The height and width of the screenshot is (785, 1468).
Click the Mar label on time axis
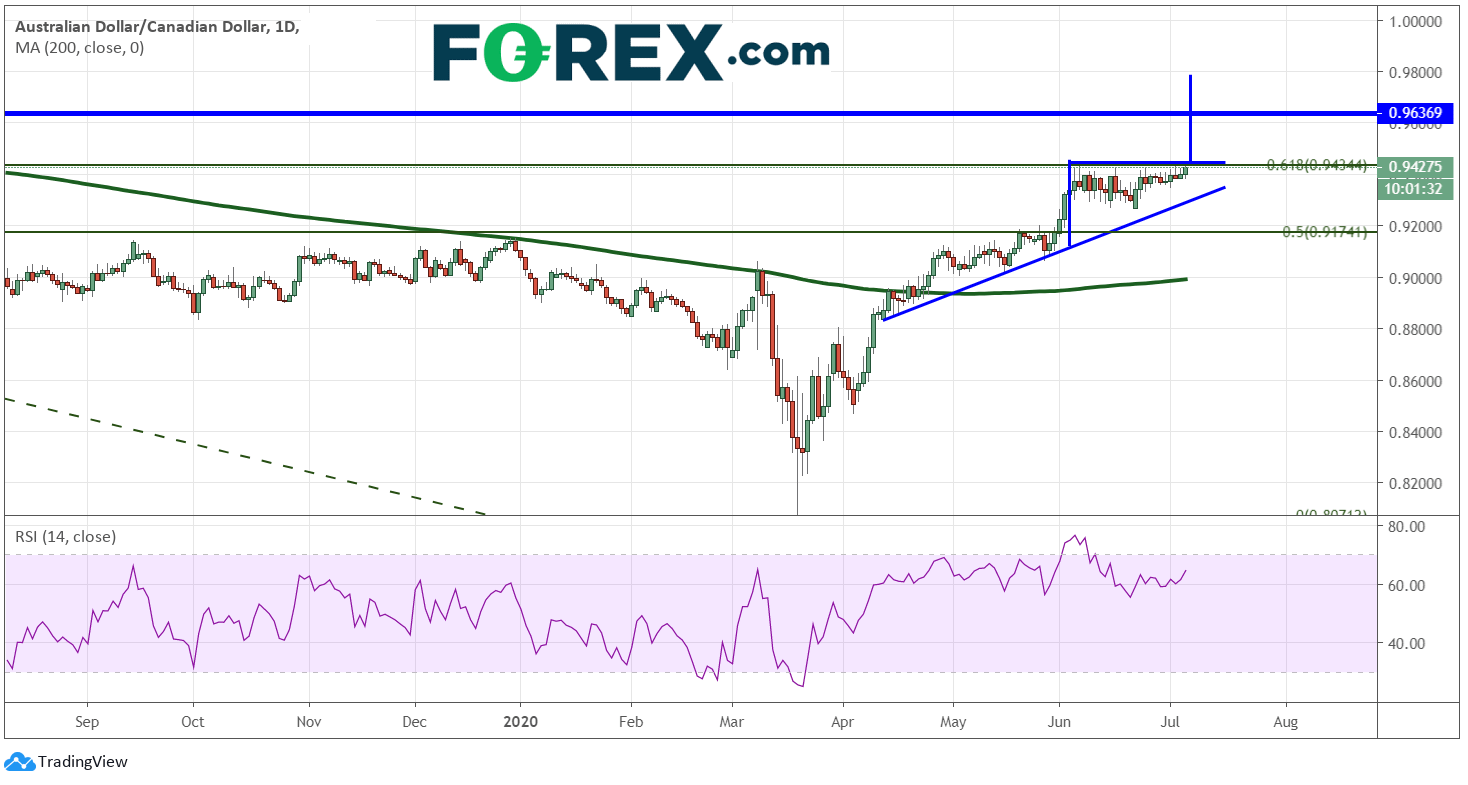point(732,721)
